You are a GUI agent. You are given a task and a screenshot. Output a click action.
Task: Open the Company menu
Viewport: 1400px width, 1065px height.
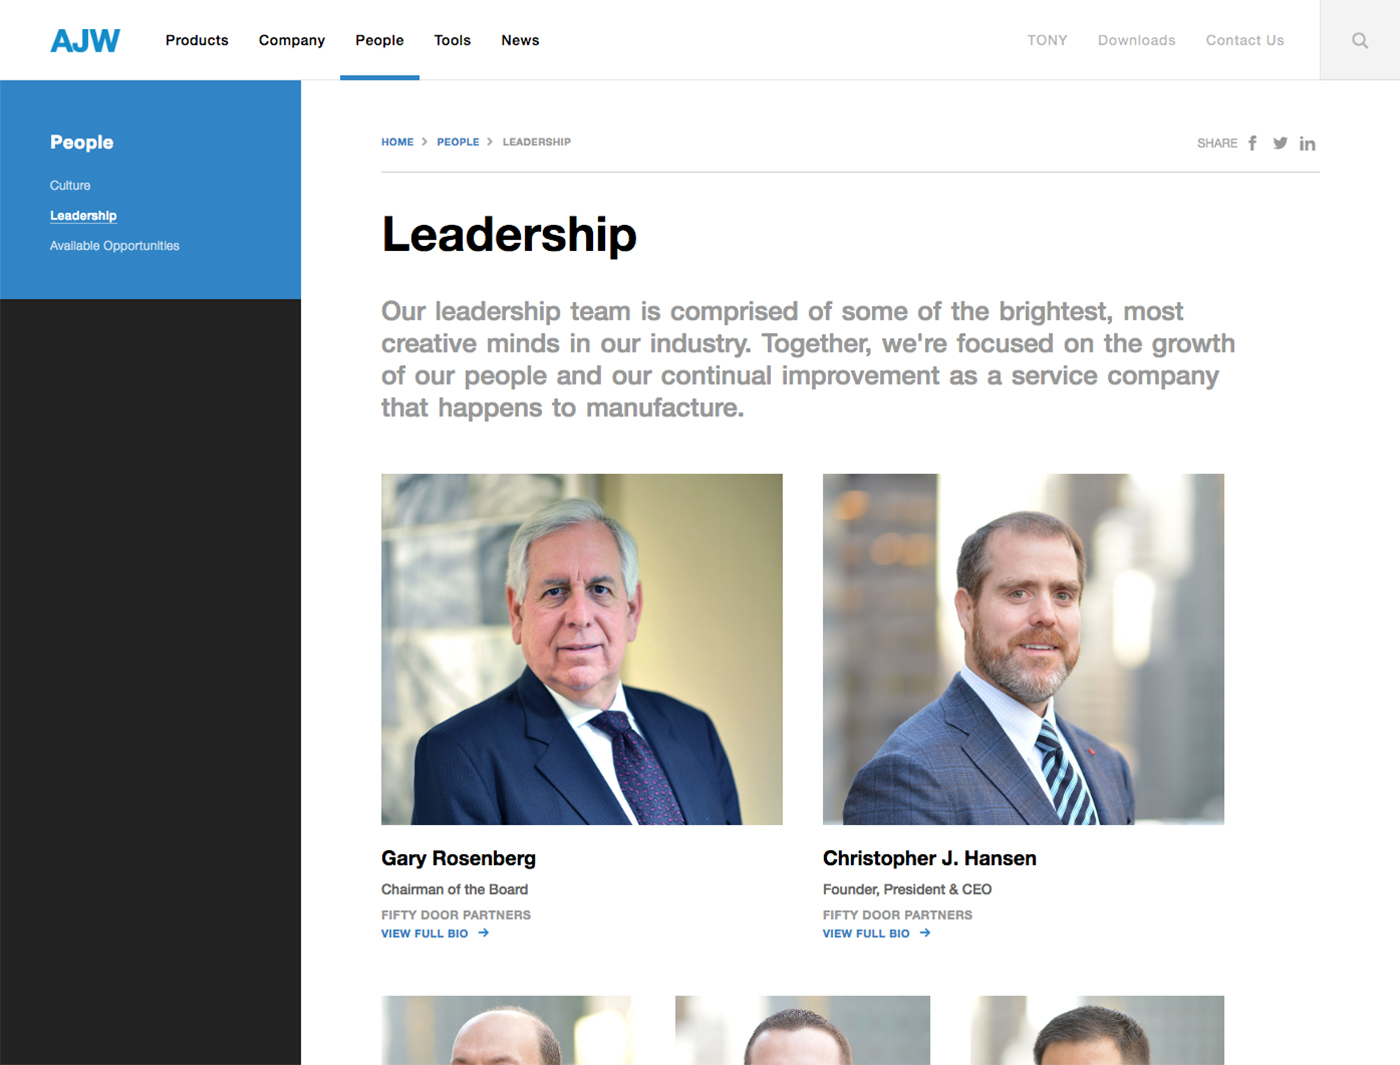pyautogui.click(x=292, y=40)
